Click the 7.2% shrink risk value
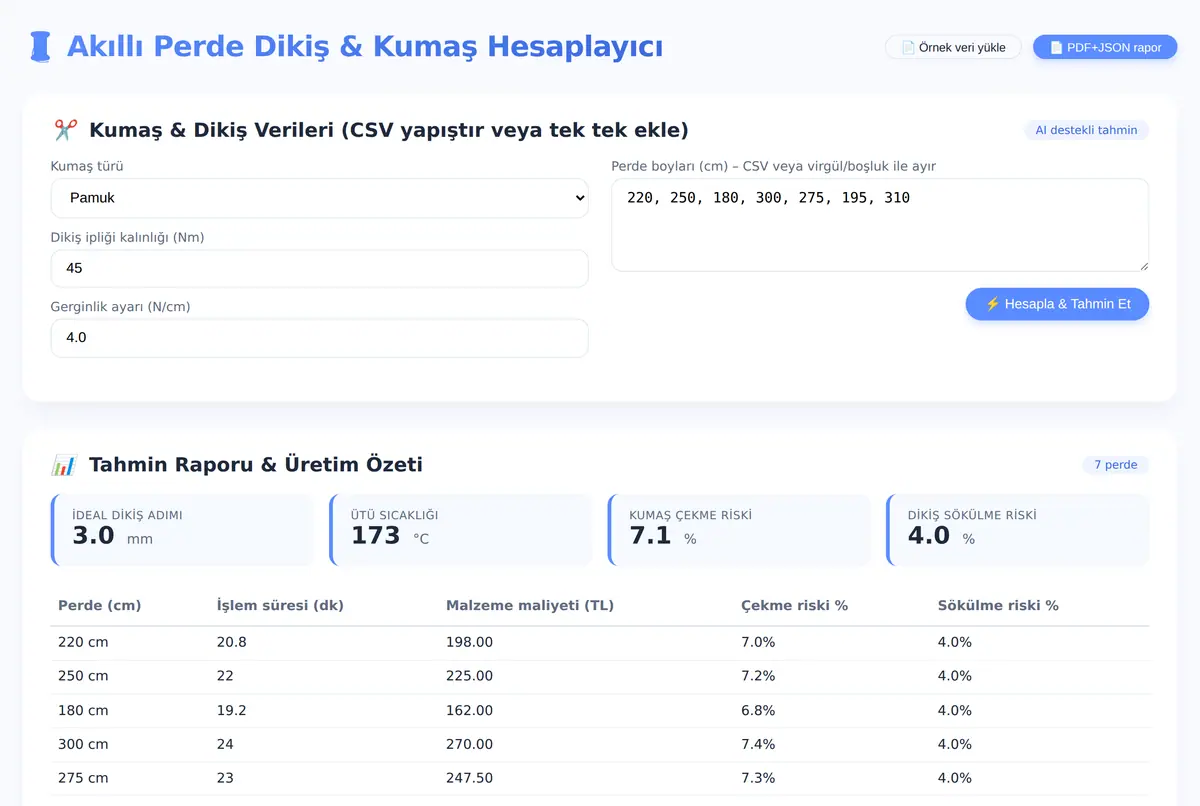This screenshot has height=806, width=1200. click(x=758, y=676)
